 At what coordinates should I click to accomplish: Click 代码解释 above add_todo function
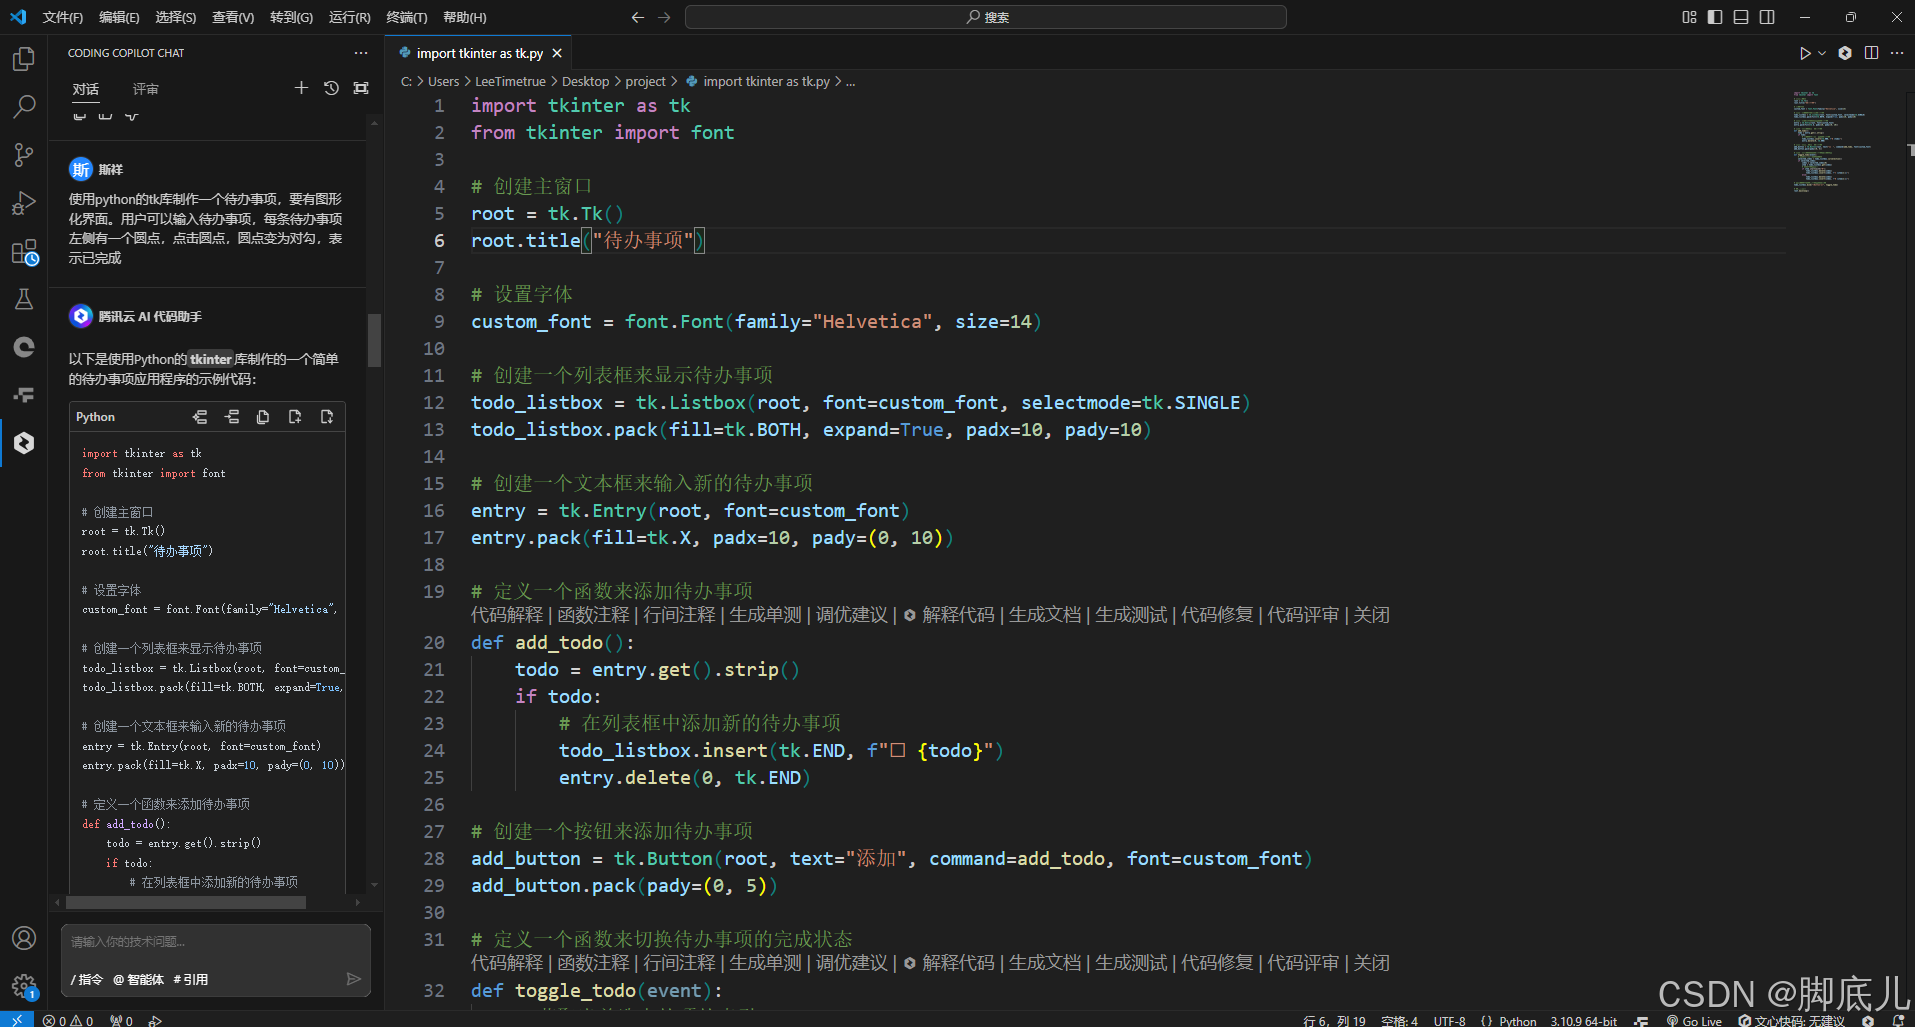click(507, 615)
